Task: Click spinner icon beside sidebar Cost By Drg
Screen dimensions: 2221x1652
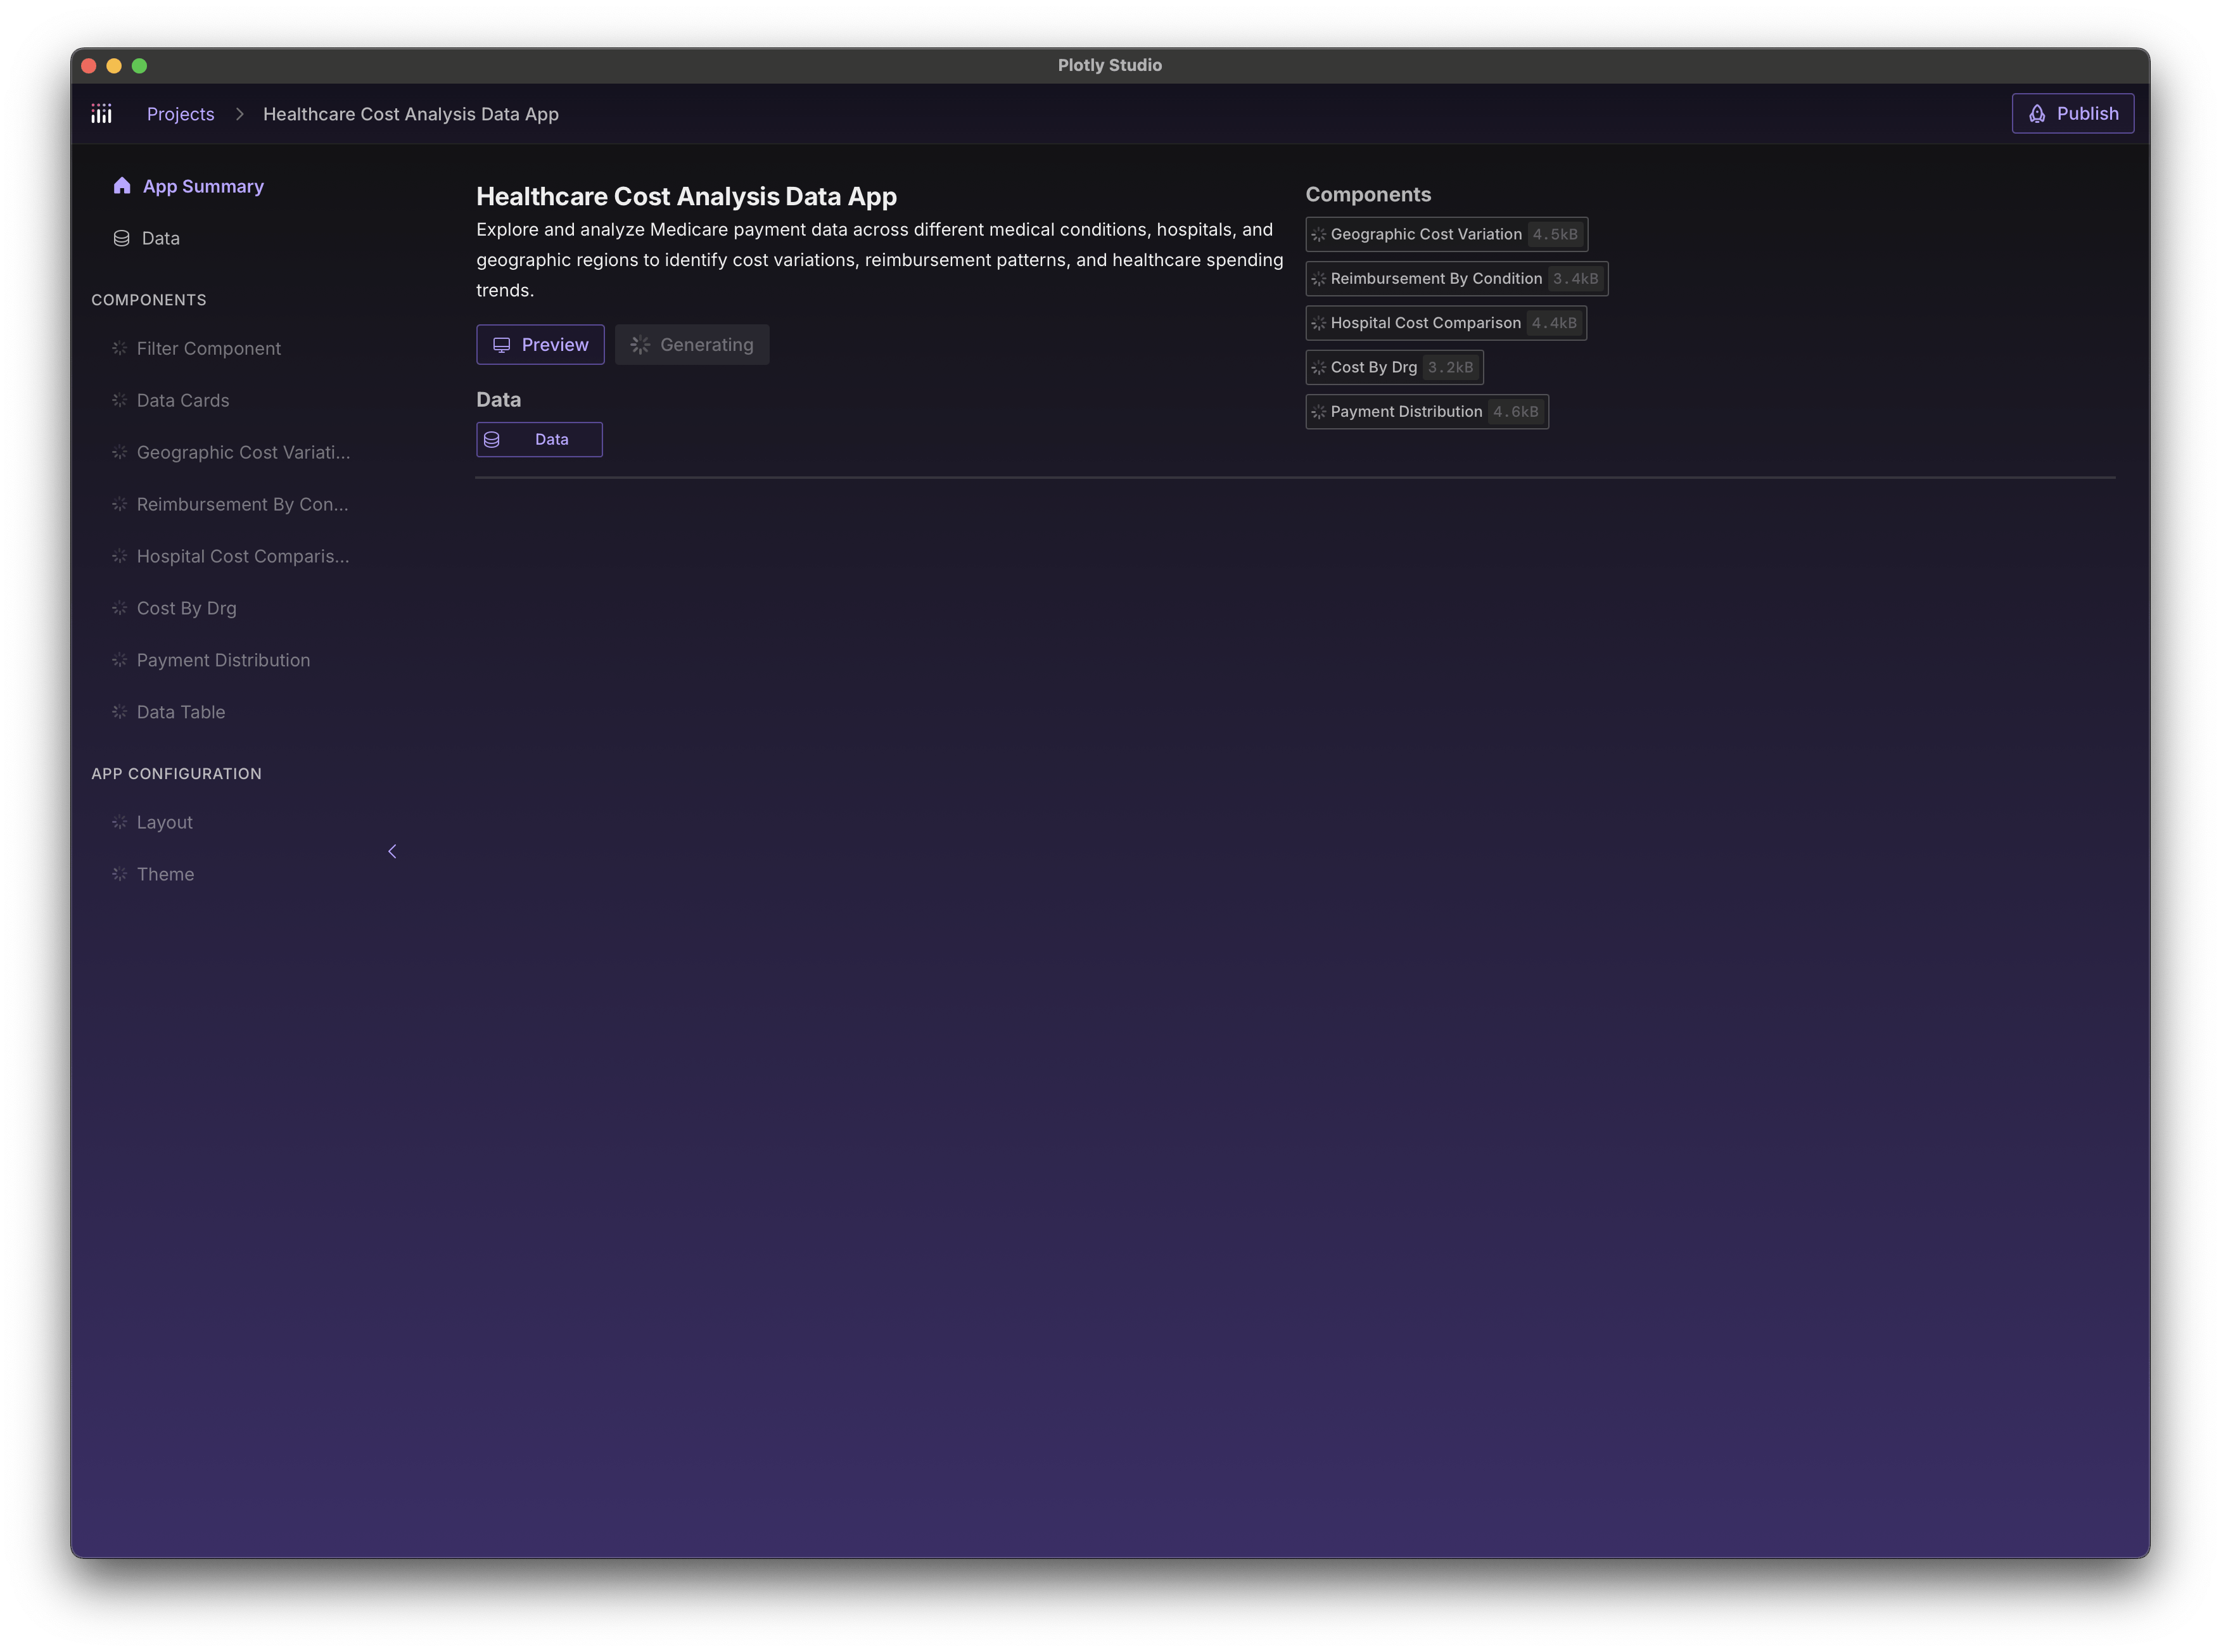Action: coord(119,608)
